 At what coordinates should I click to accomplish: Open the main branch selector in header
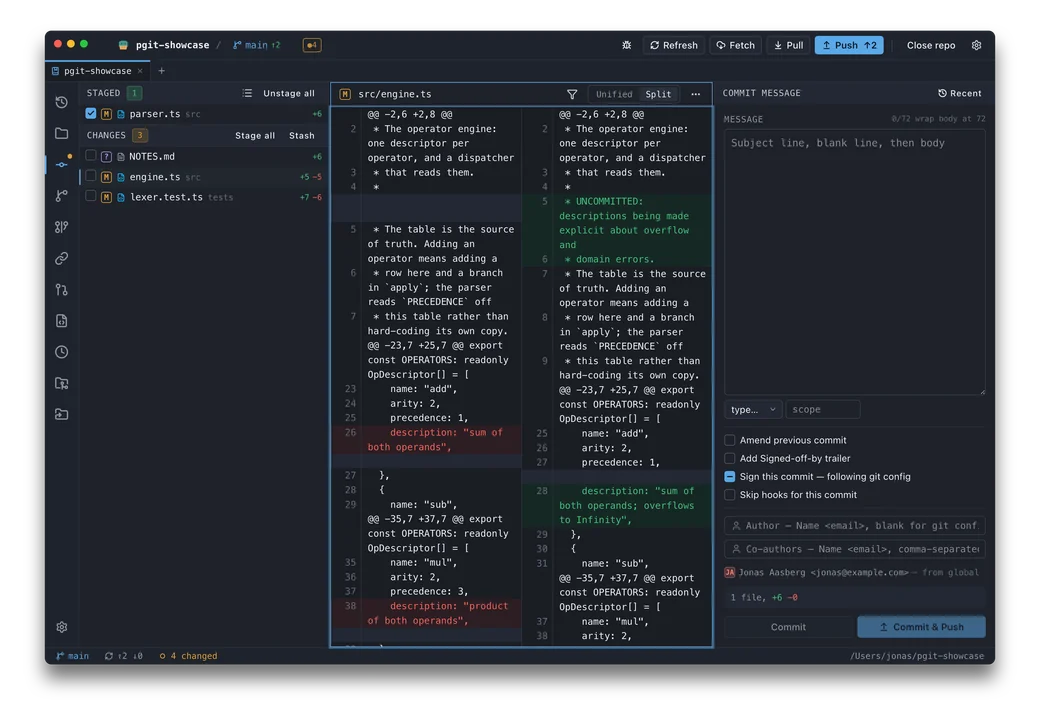coord(256,45)
